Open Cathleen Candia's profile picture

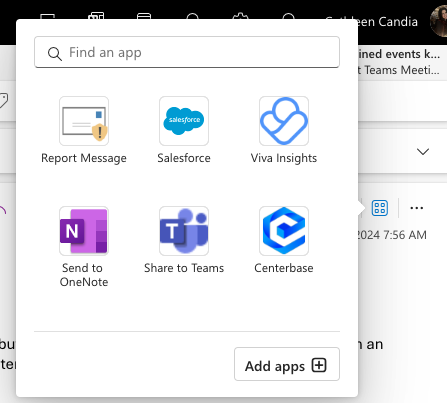[438, 21]
